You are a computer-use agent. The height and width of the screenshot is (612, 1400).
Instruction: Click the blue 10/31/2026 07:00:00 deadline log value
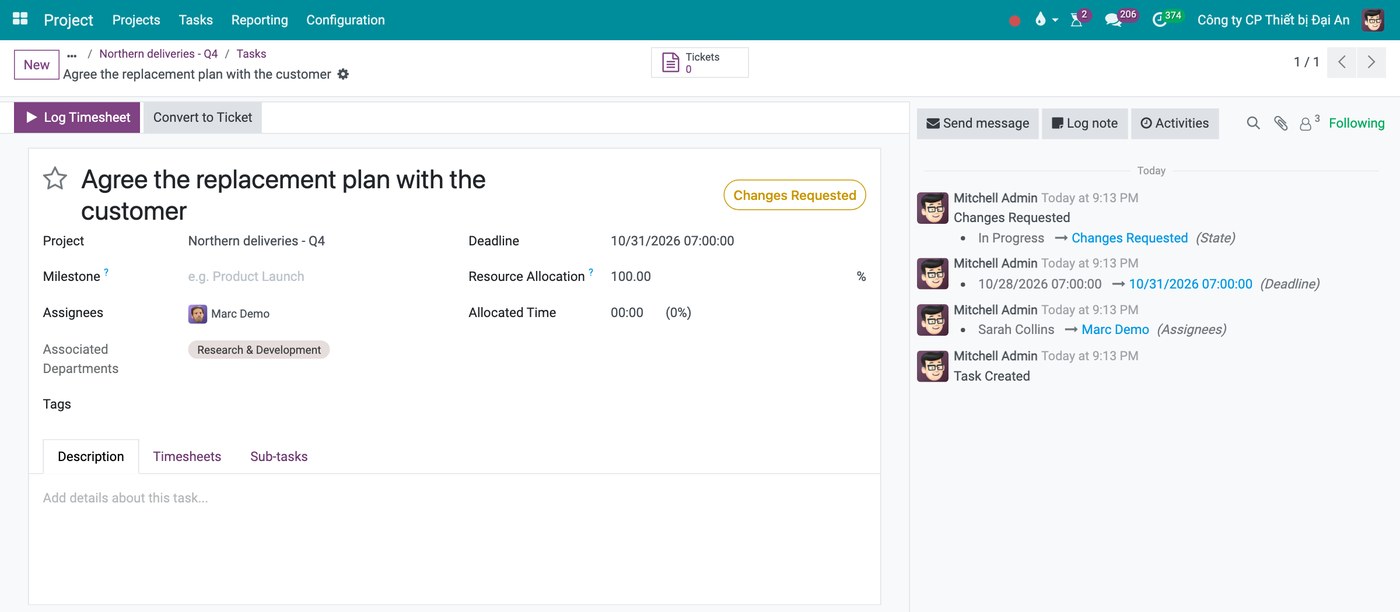tap(1190, 284)
